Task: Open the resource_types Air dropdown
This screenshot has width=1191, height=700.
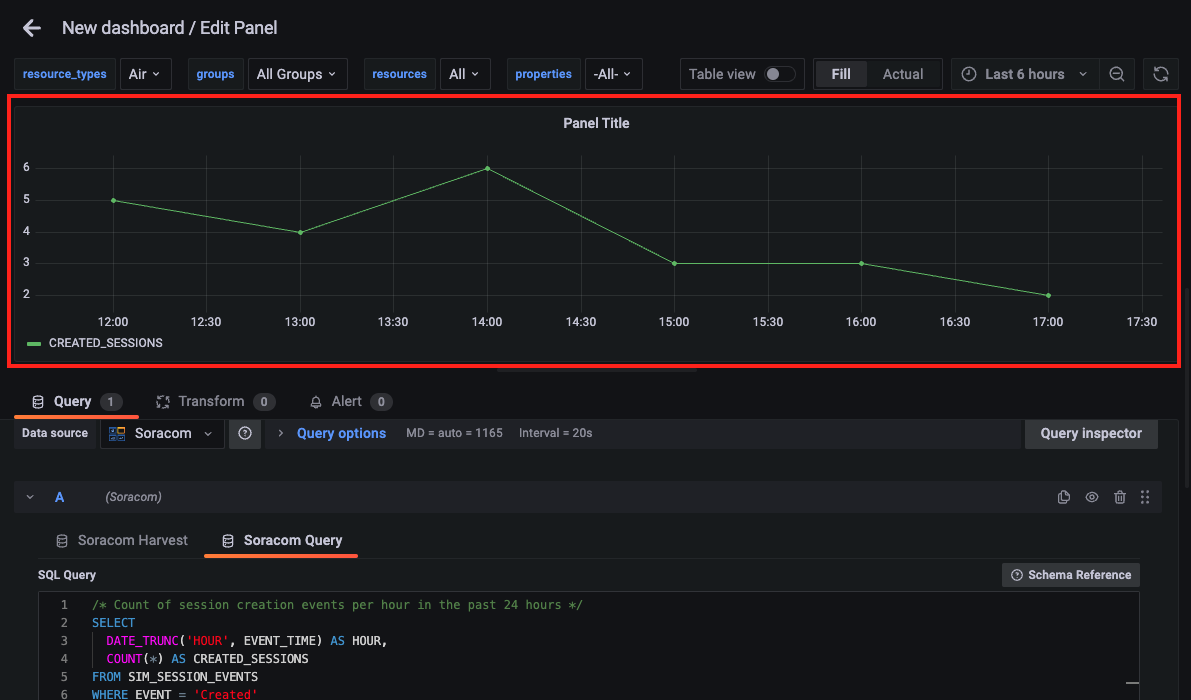Action: (146, 74)
